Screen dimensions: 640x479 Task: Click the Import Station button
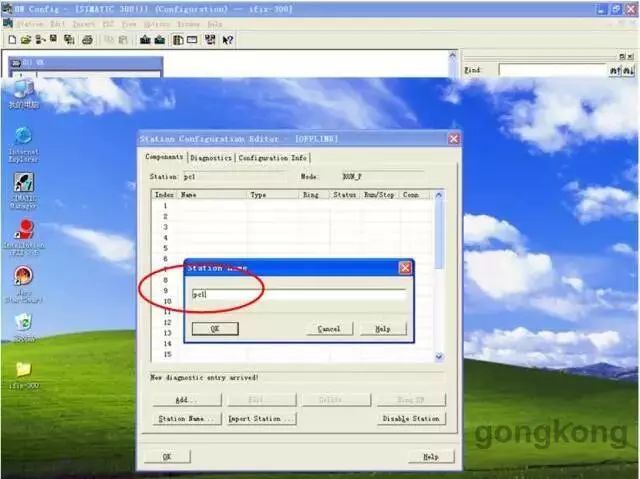[x=260, y=419]
